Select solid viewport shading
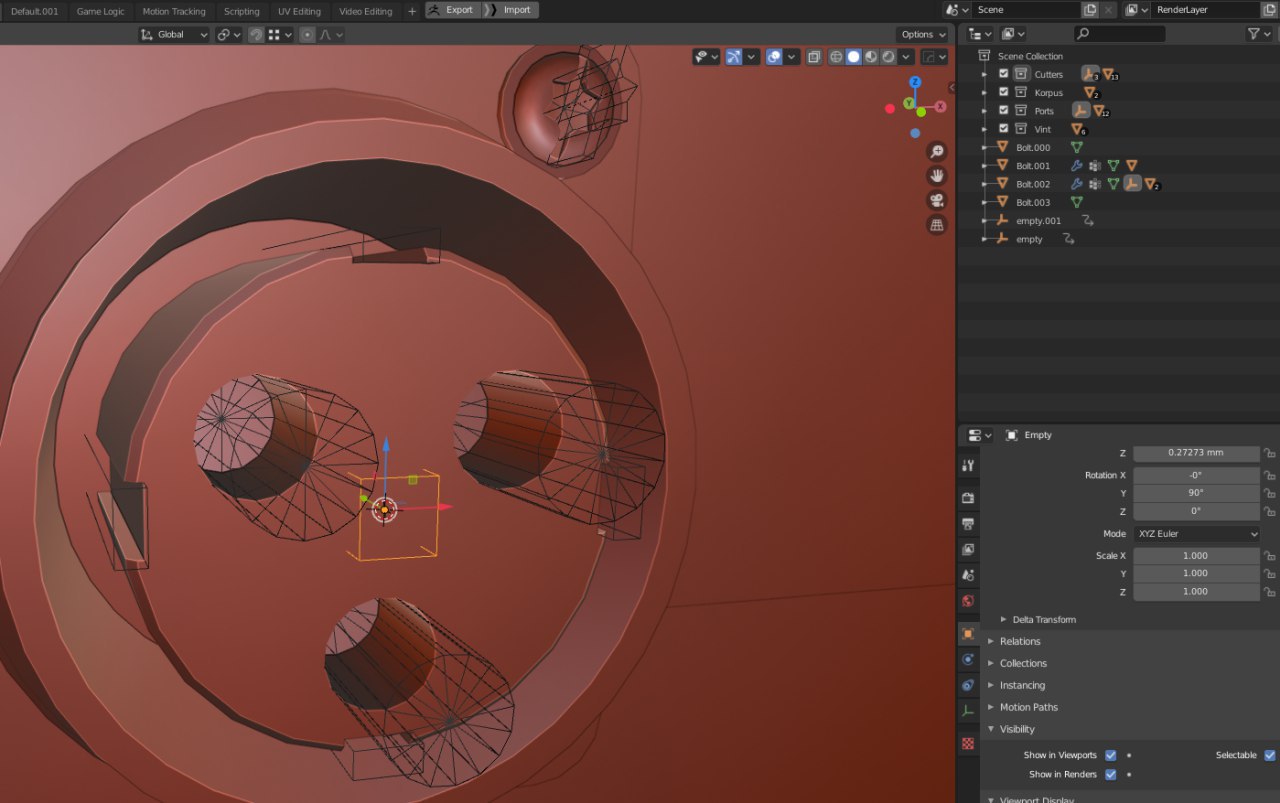Viewport: 1280px width, 803px height. pyautogui.click(x=853, y=57)
